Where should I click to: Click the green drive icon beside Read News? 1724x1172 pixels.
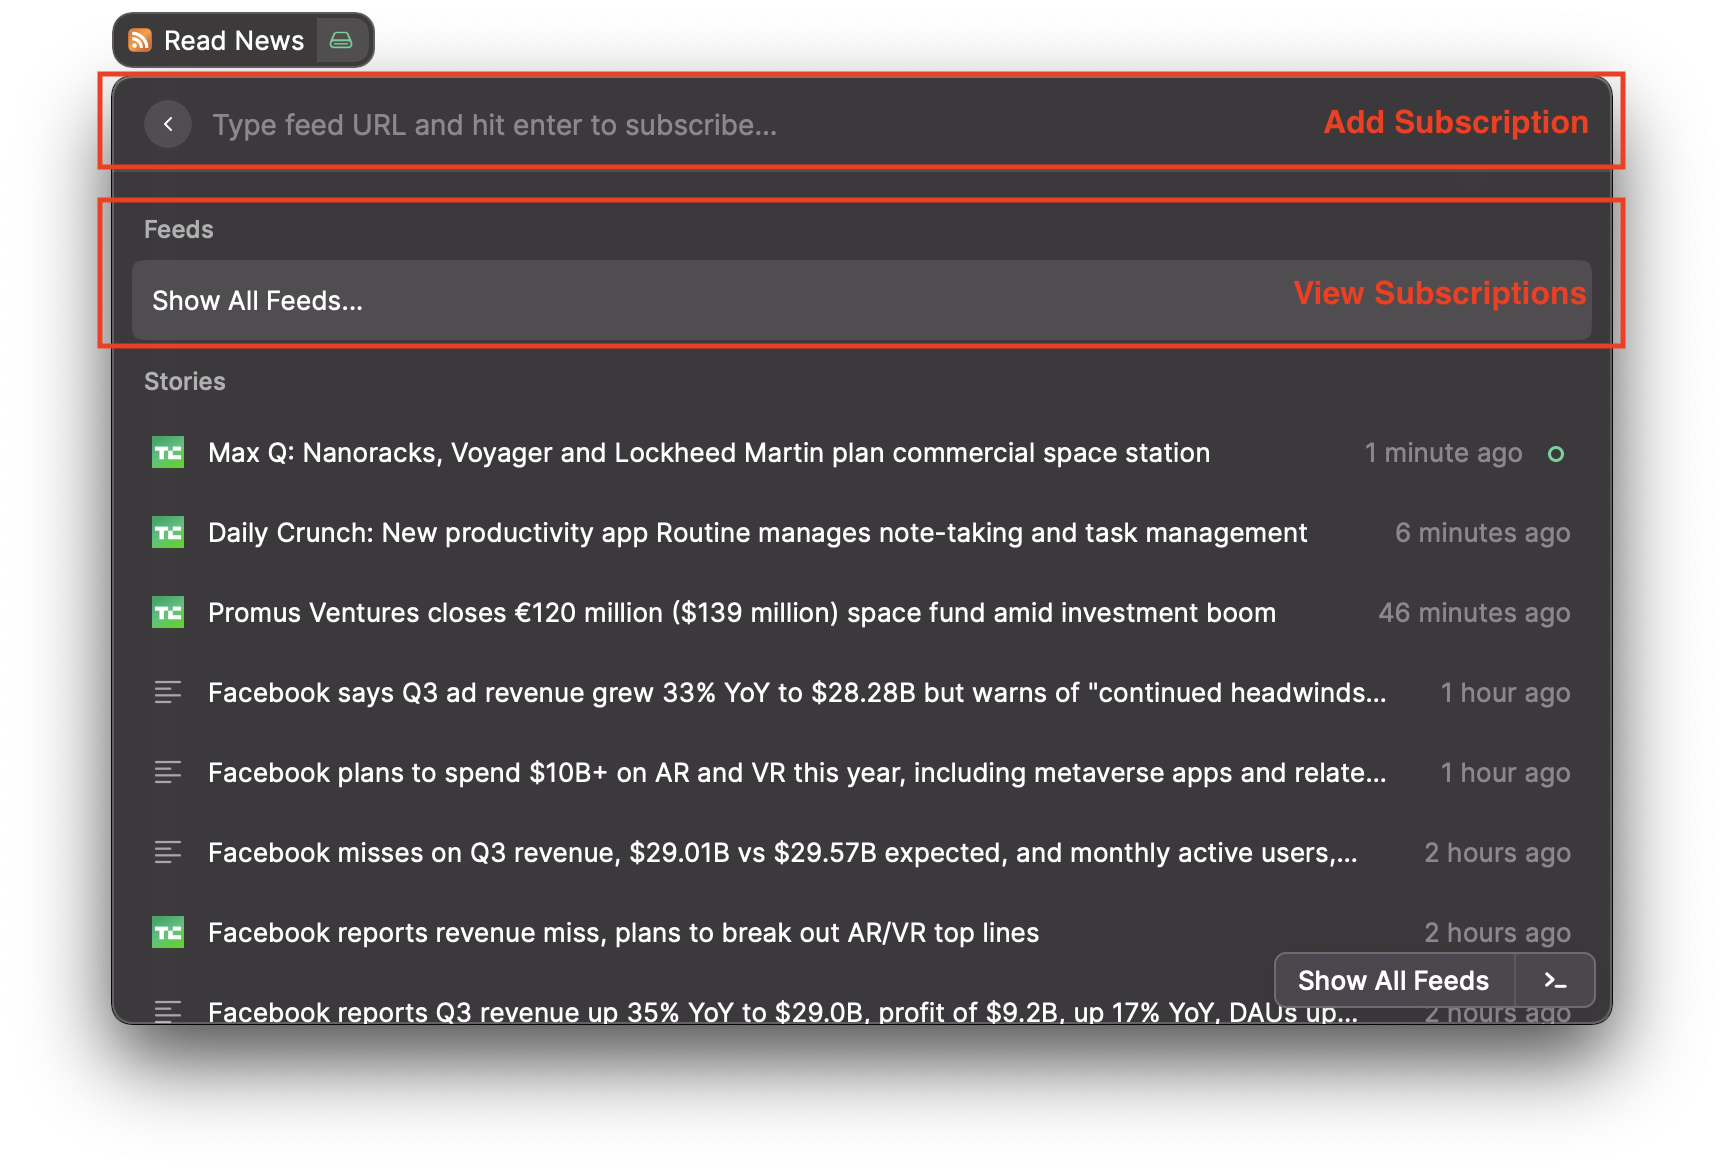(341, 40)
